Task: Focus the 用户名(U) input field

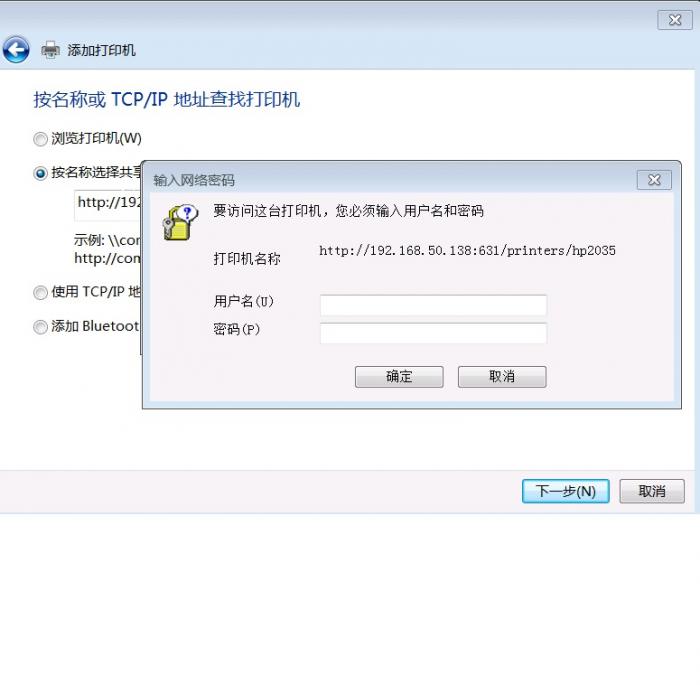Action: pyautogui.click(x=433, y=305)
